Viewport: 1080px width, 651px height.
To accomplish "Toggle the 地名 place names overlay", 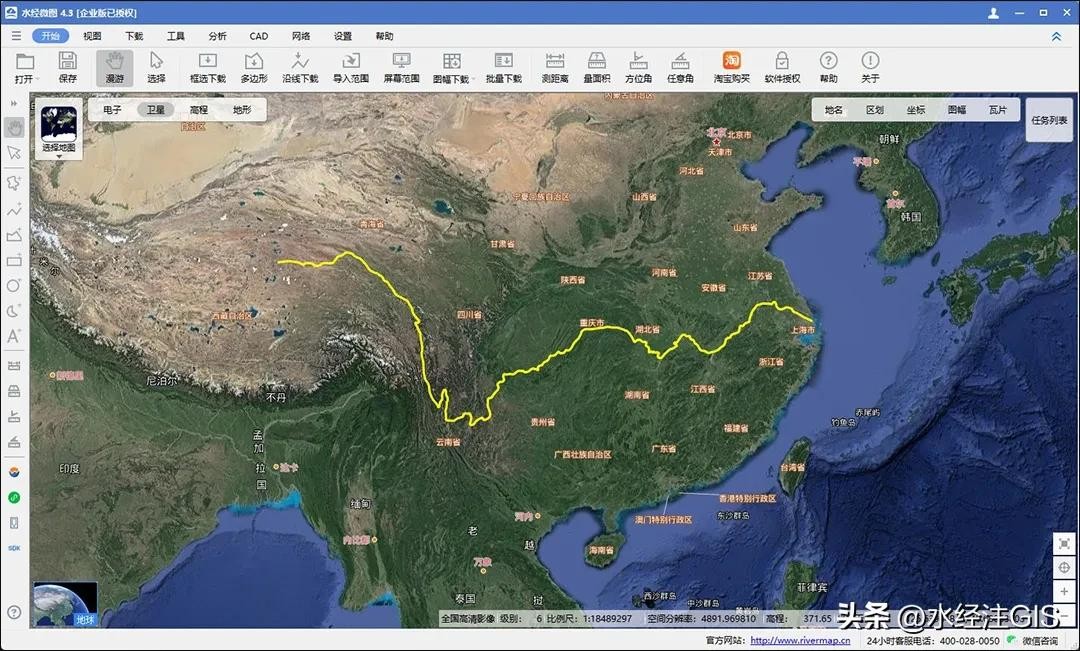I will point(833,110).
